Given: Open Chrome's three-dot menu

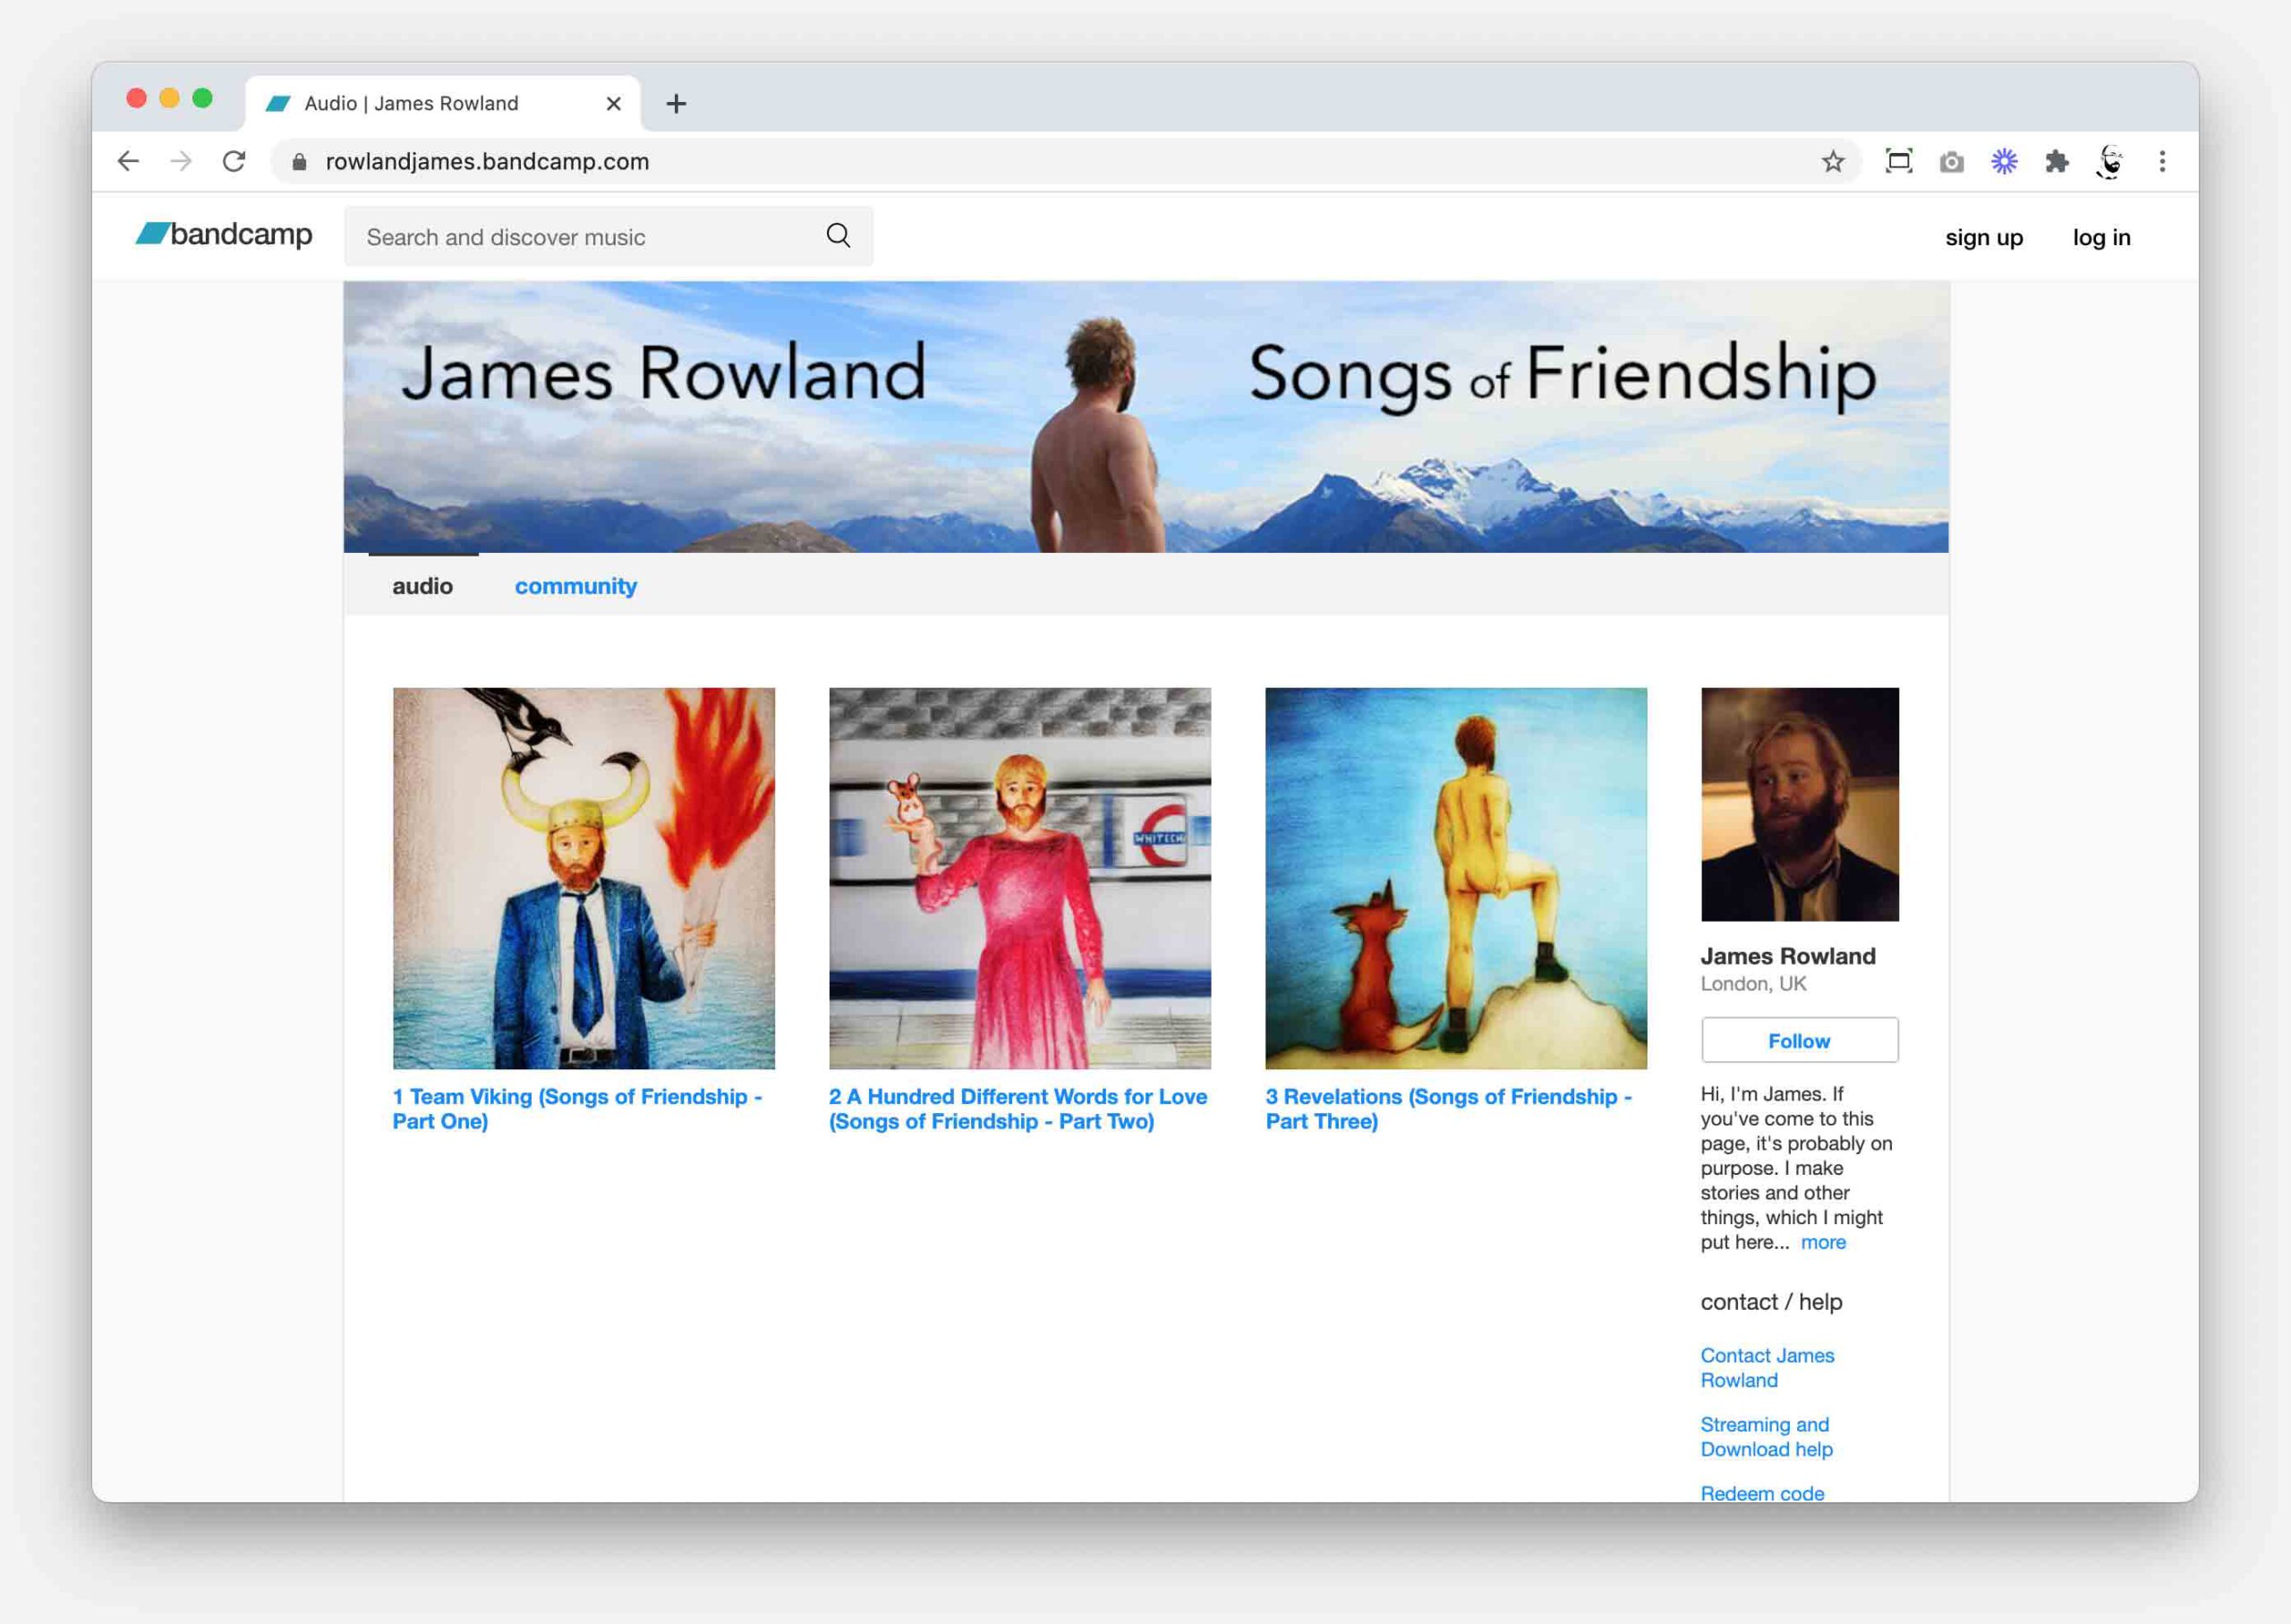Looking at the screenshot, I should [2162, 161].
